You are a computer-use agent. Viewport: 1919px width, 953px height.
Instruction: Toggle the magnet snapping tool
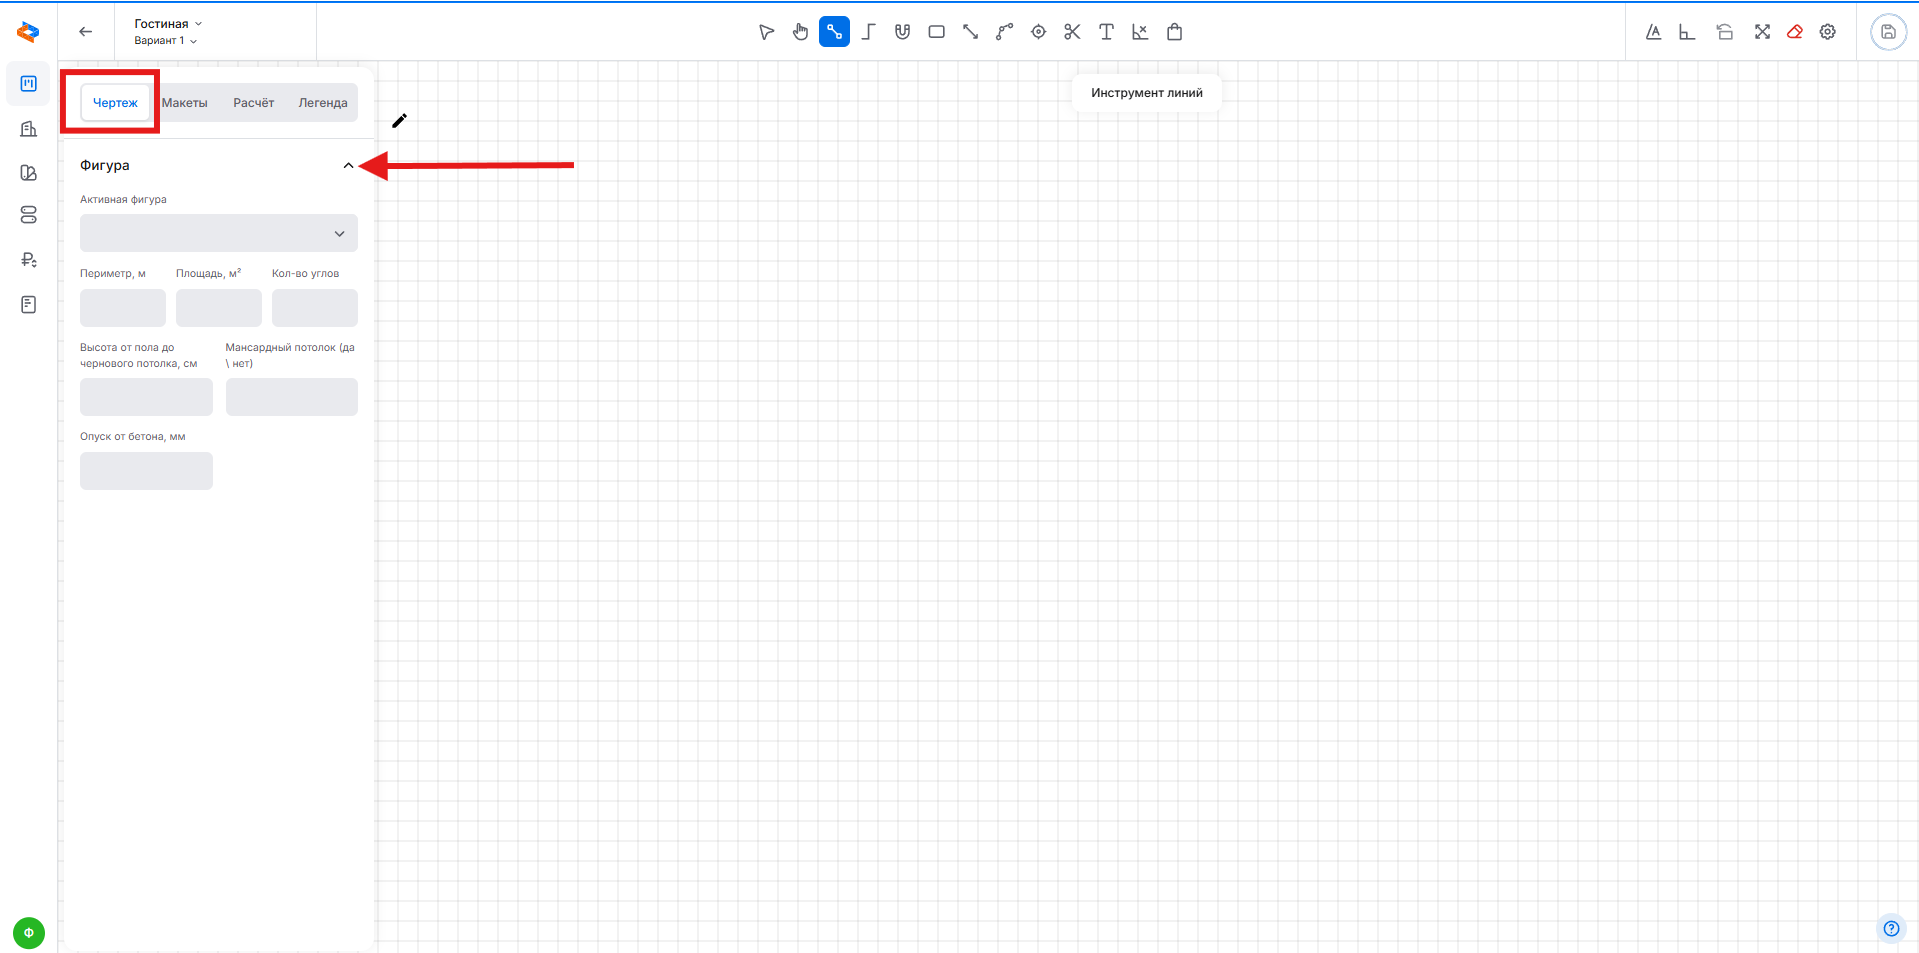click(x=902, y=32)
